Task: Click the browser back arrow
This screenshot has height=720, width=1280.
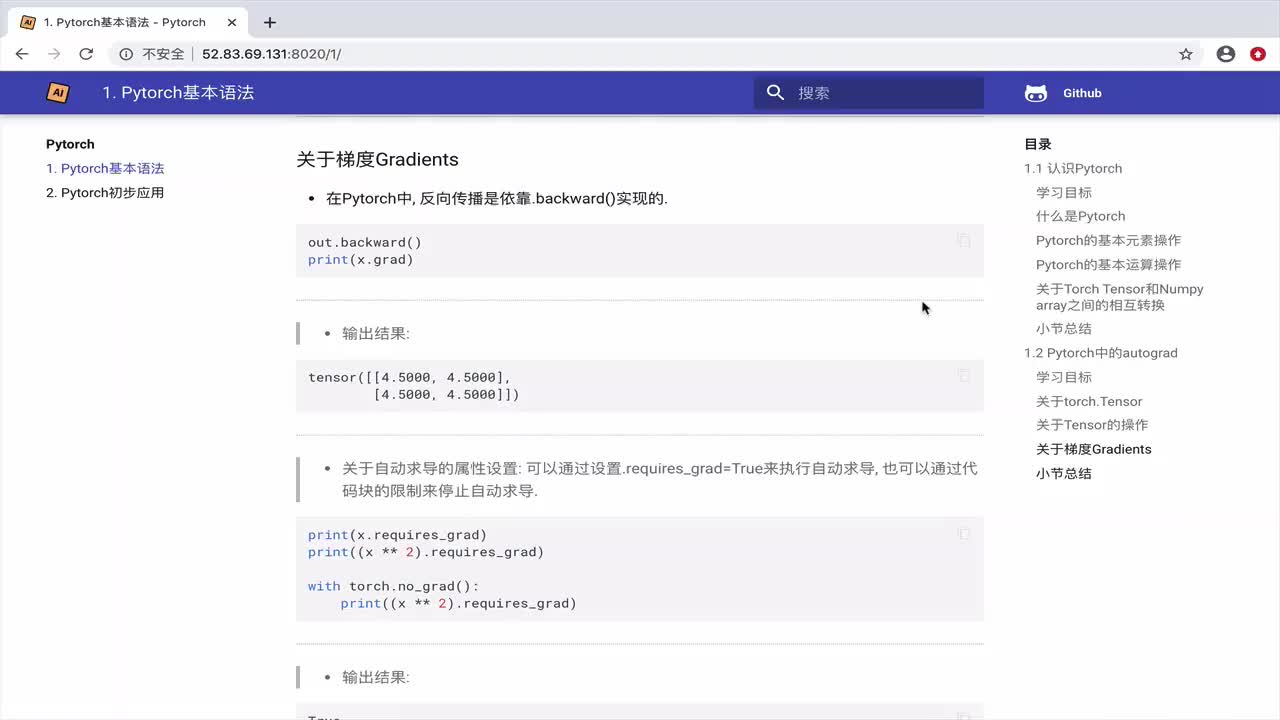Action: click(22, 54)
